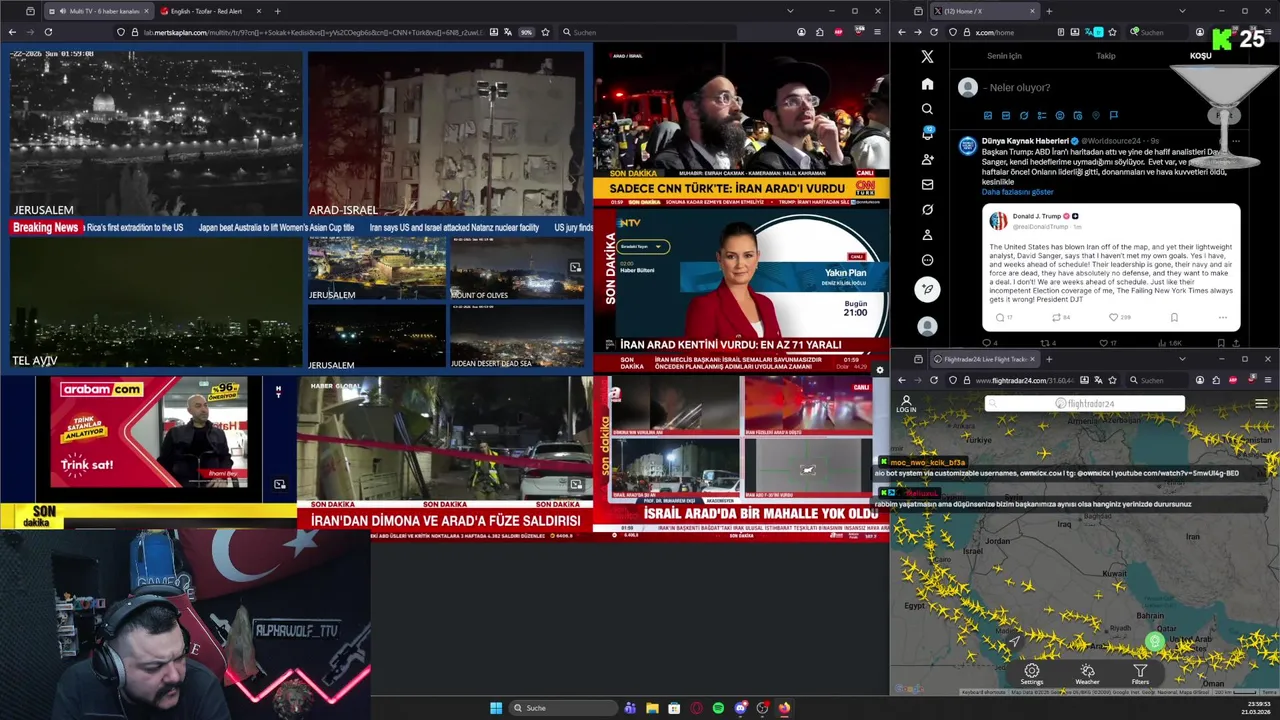This screenshot has height=720, width=1280.
Task: Open Flightradar24 Settings gear
Action: click(1032, 675)
